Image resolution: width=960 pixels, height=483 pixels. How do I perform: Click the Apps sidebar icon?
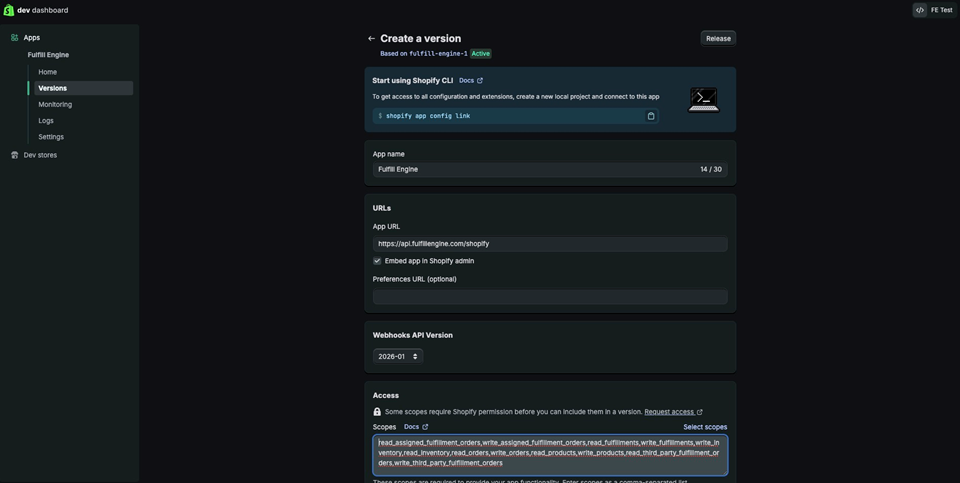[15, 38]
